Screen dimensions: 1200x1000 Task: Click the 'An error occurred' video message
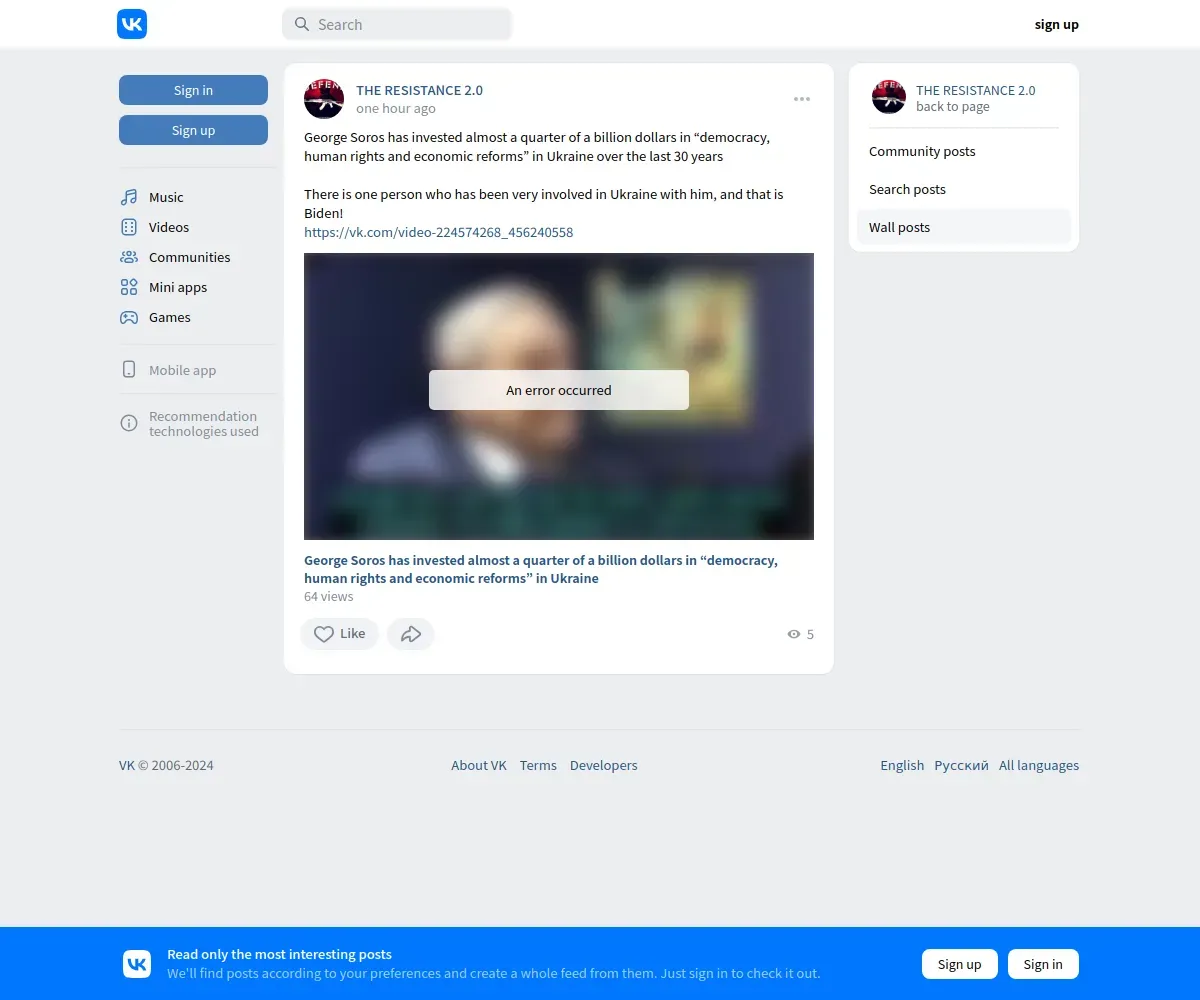tap(559, 390)
